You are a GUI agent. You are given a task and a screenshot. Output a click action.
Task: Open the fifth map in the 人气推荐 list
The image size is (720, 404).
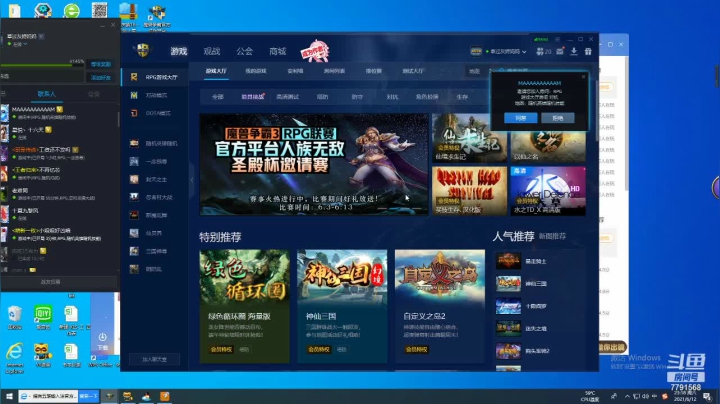(x=540, y=351)
